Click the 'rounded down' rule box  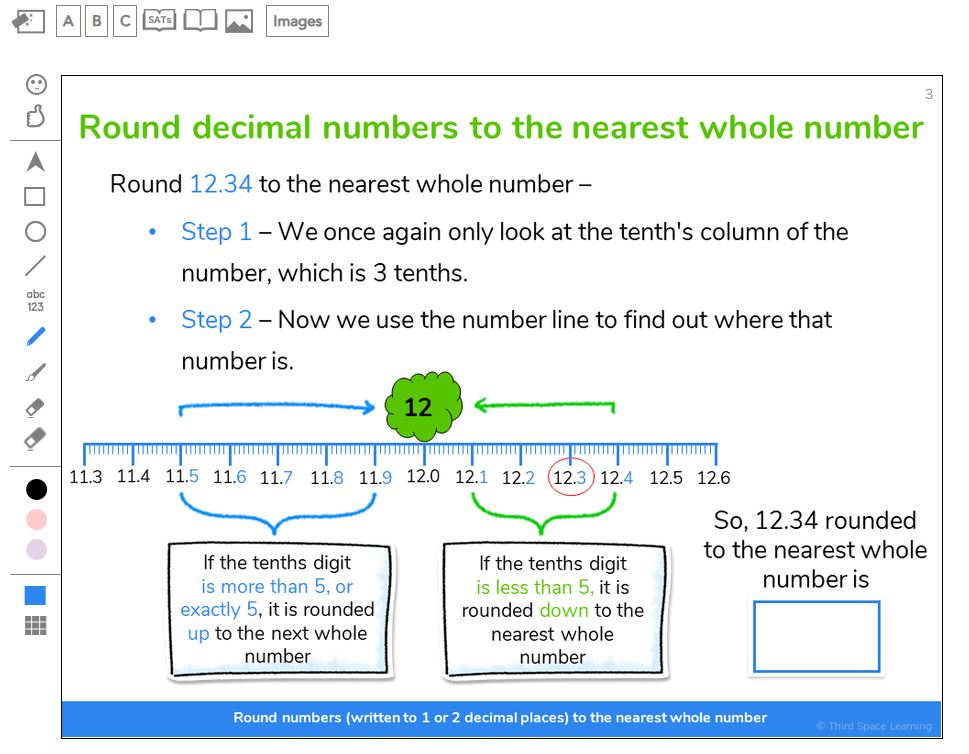pyautogui.click(x=554, y=610)
